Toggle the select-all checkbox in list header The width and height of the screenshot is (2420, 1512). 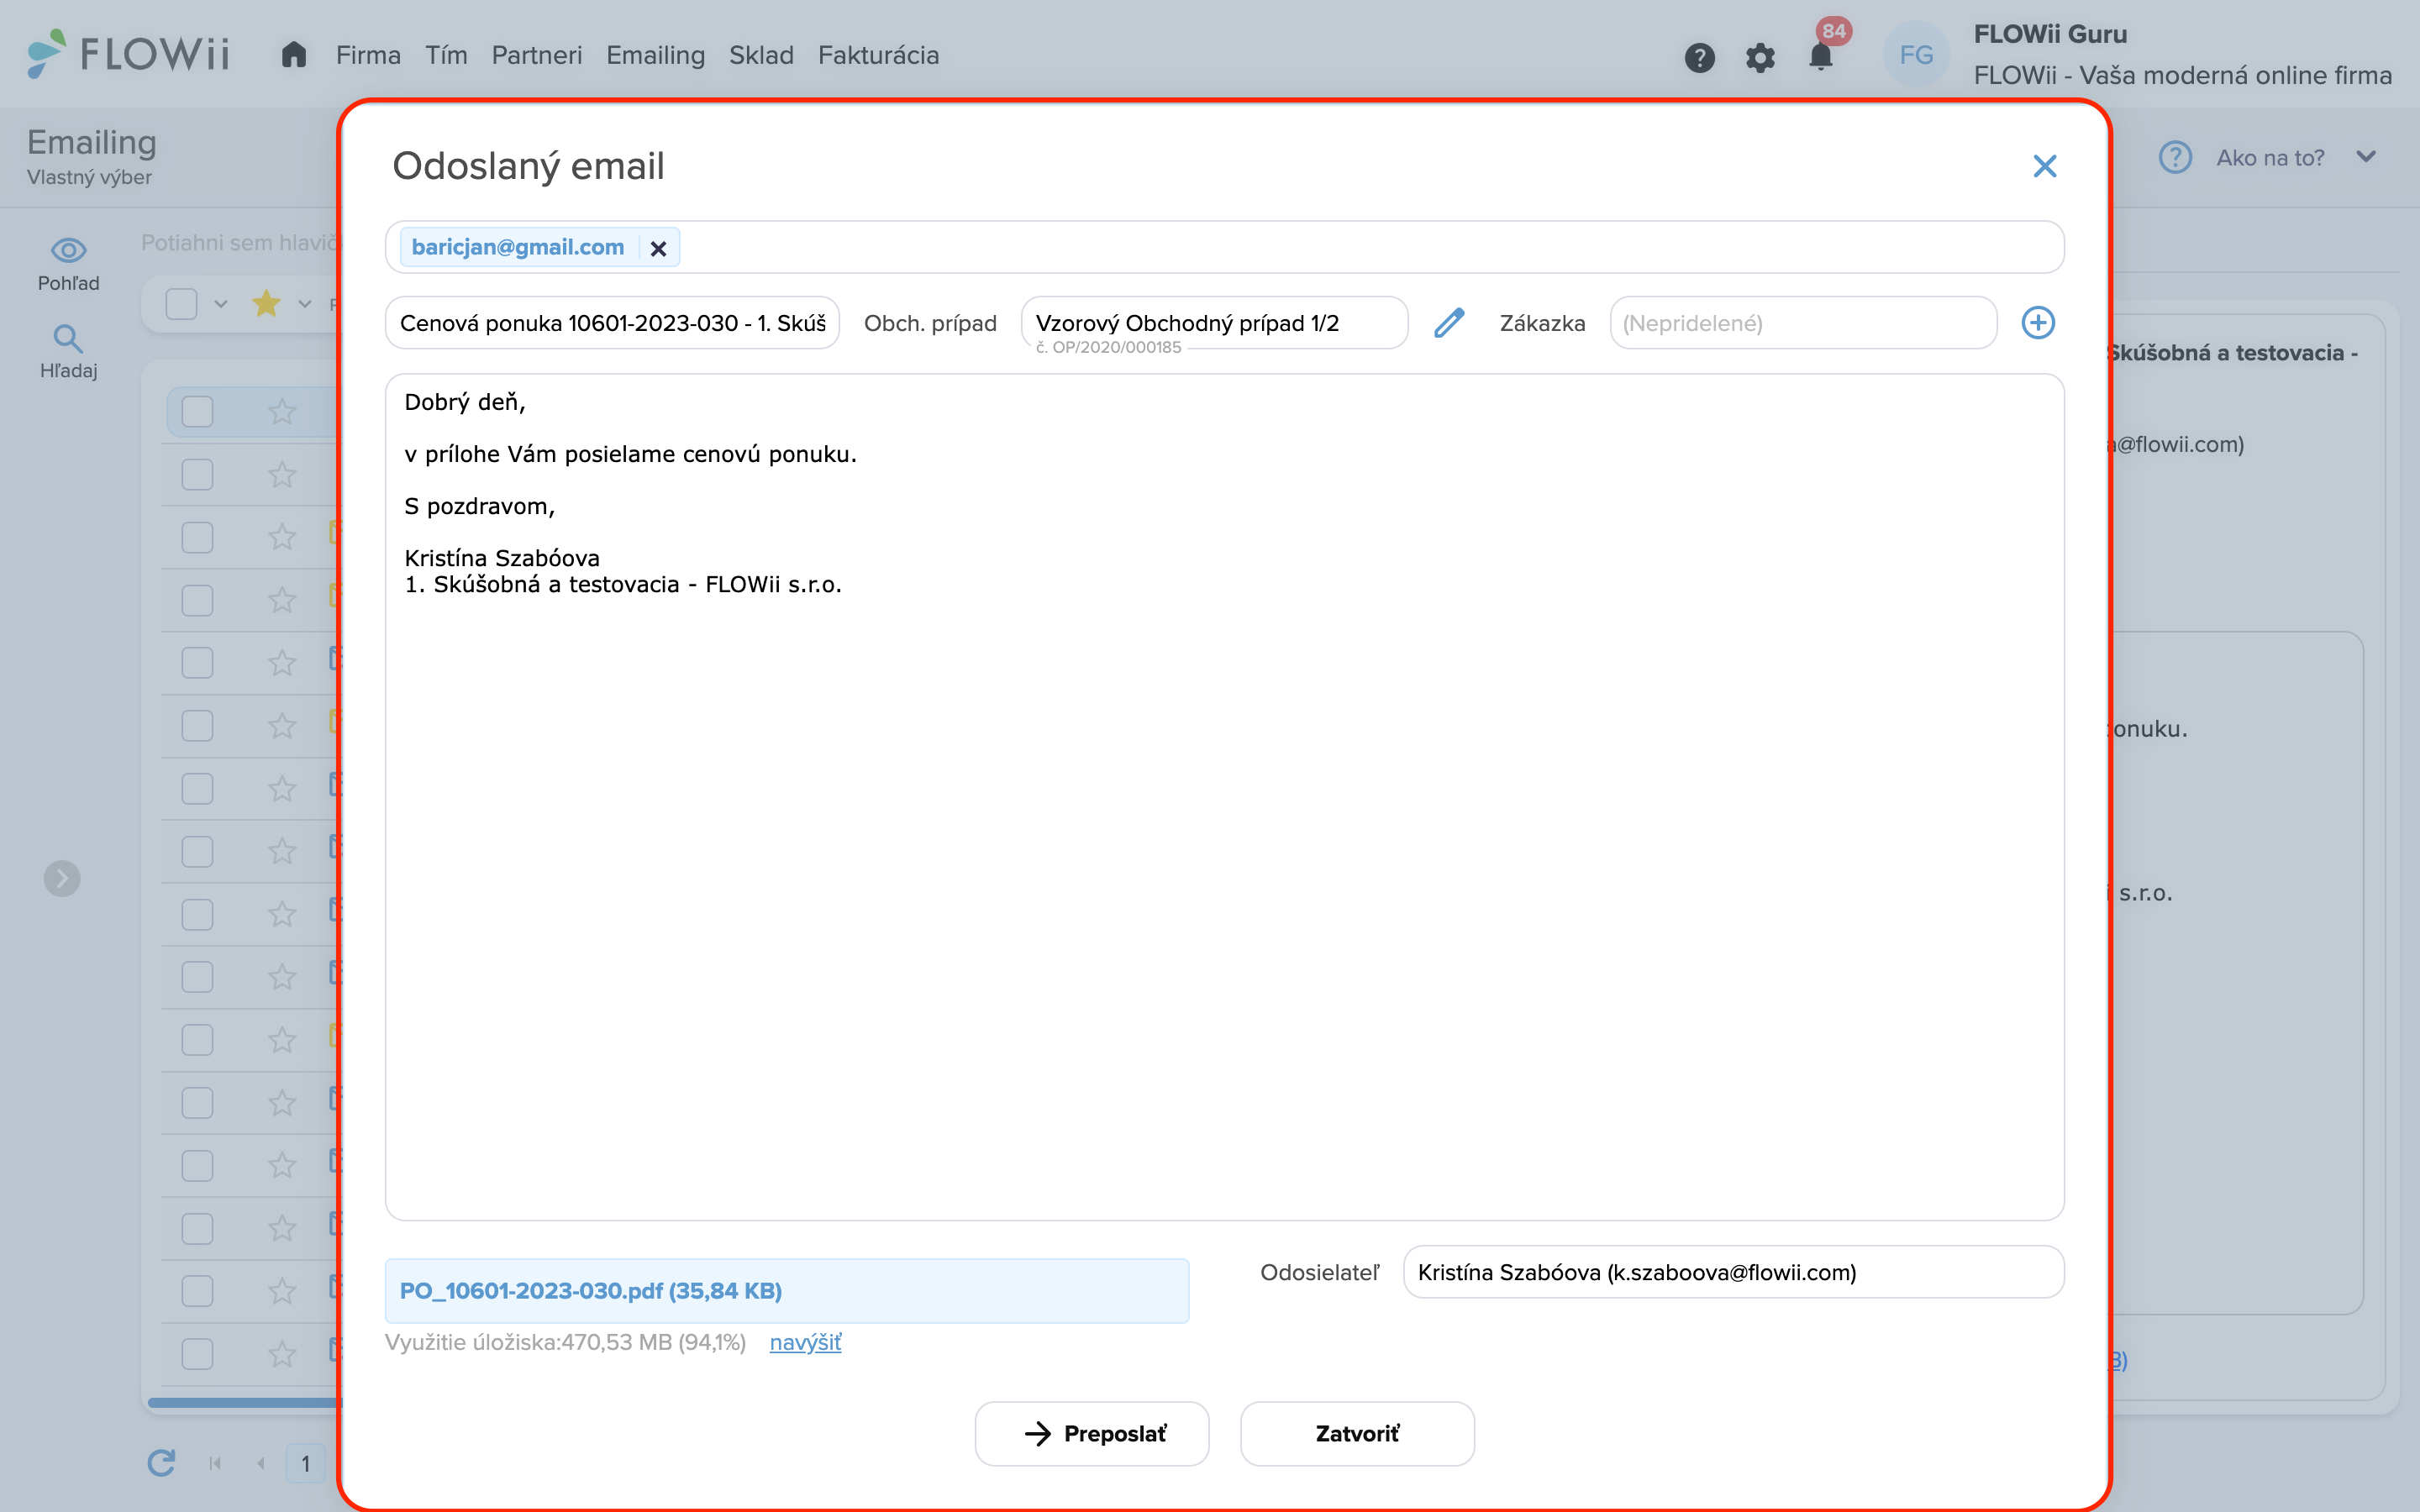tap(181, 303)
